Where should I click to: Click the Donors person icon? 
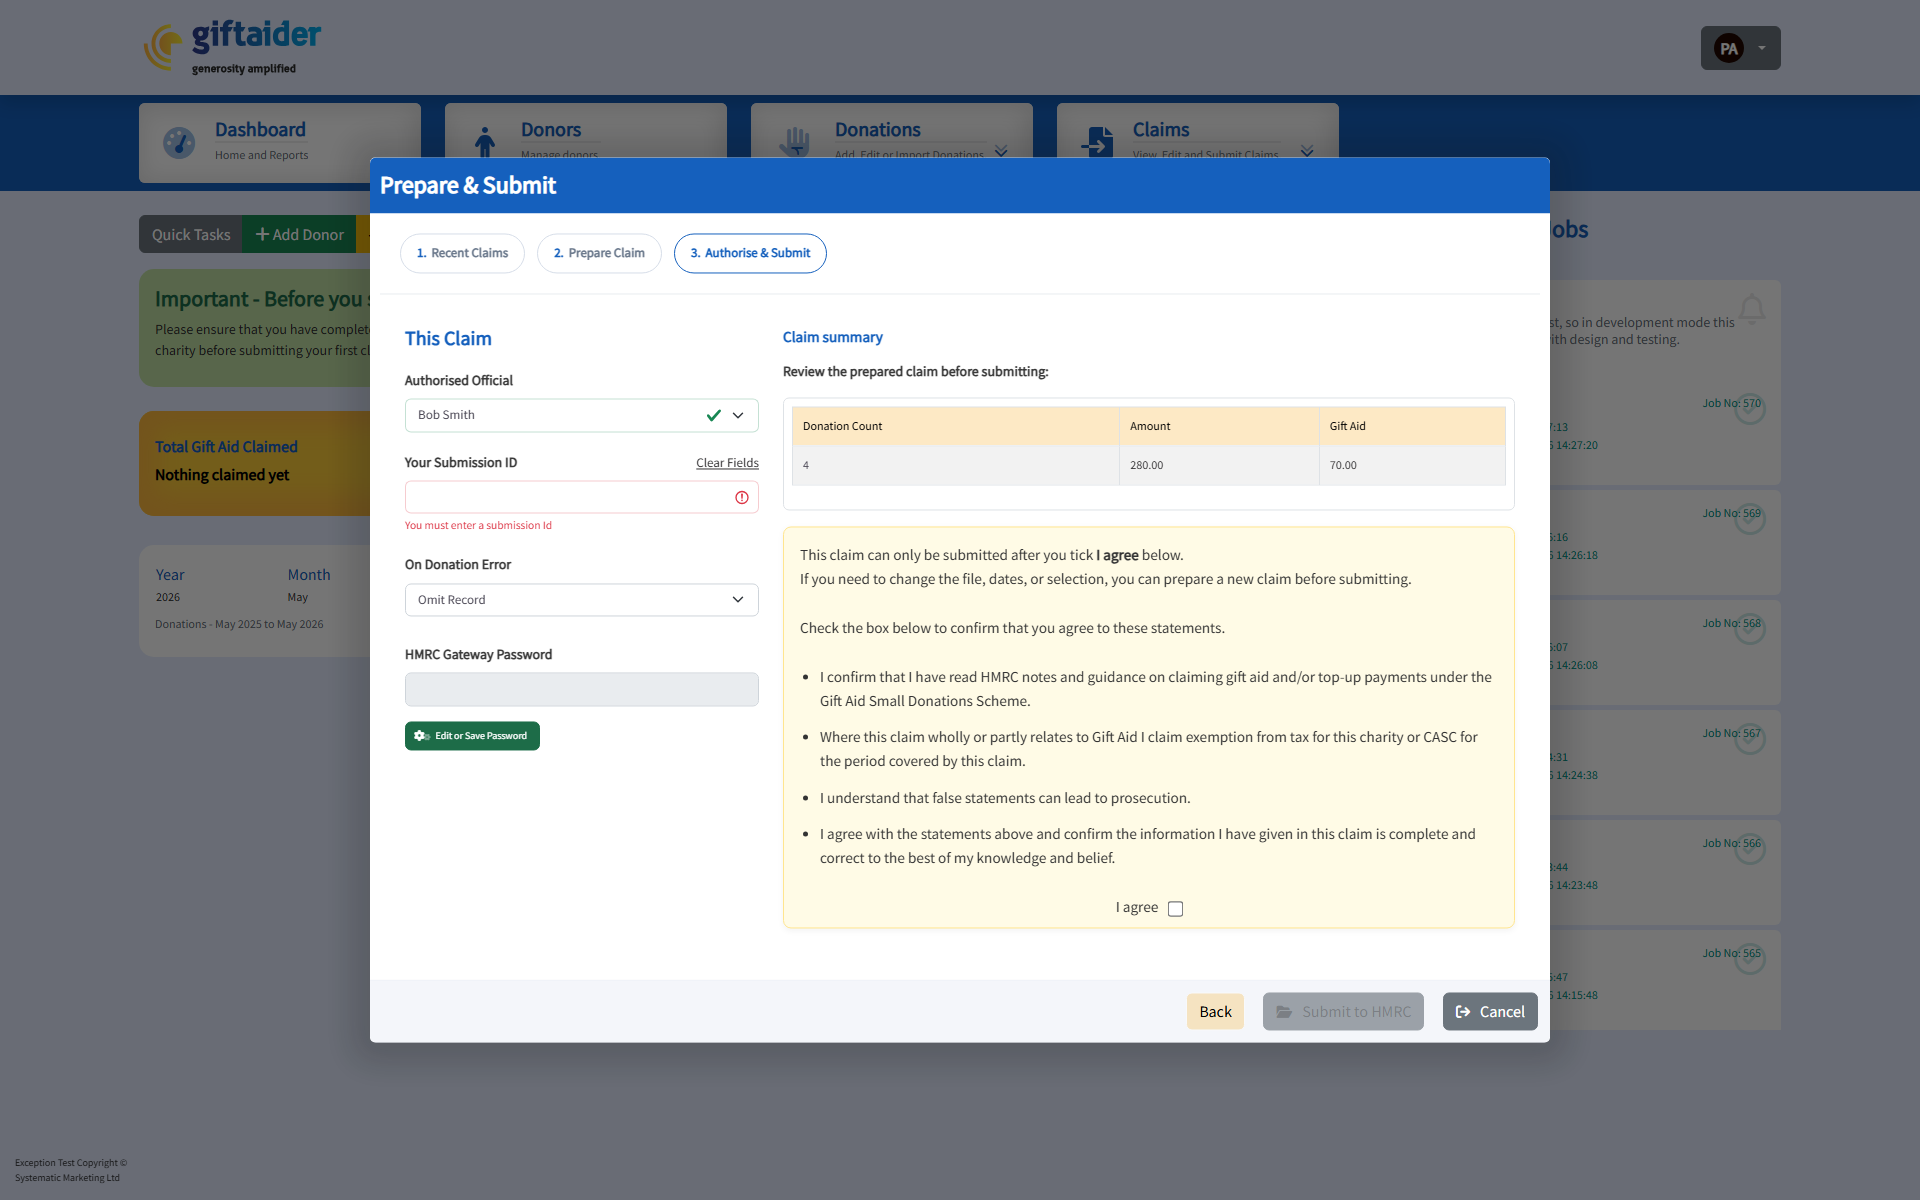pyautogui.click(x=485, y=141)
